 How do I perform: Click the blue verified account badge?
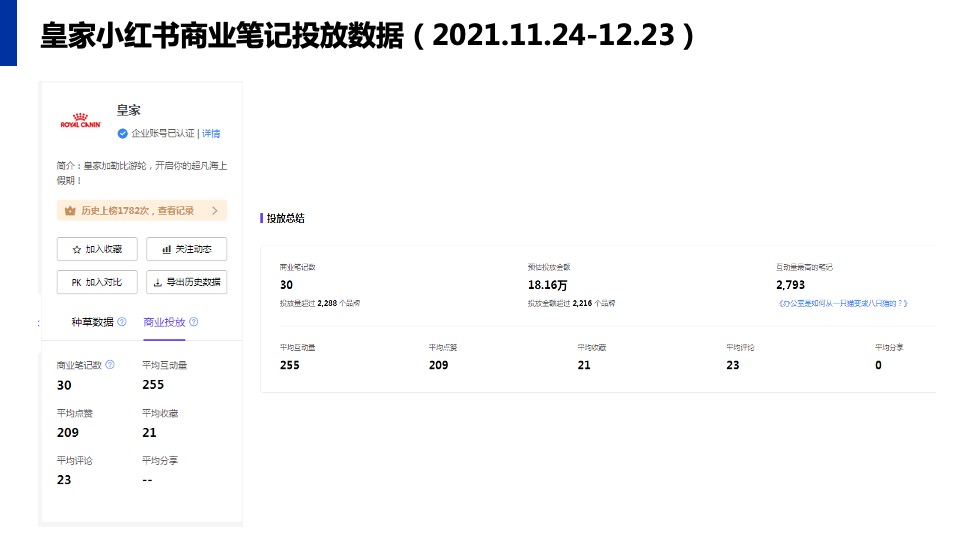(x=122, y=133)
